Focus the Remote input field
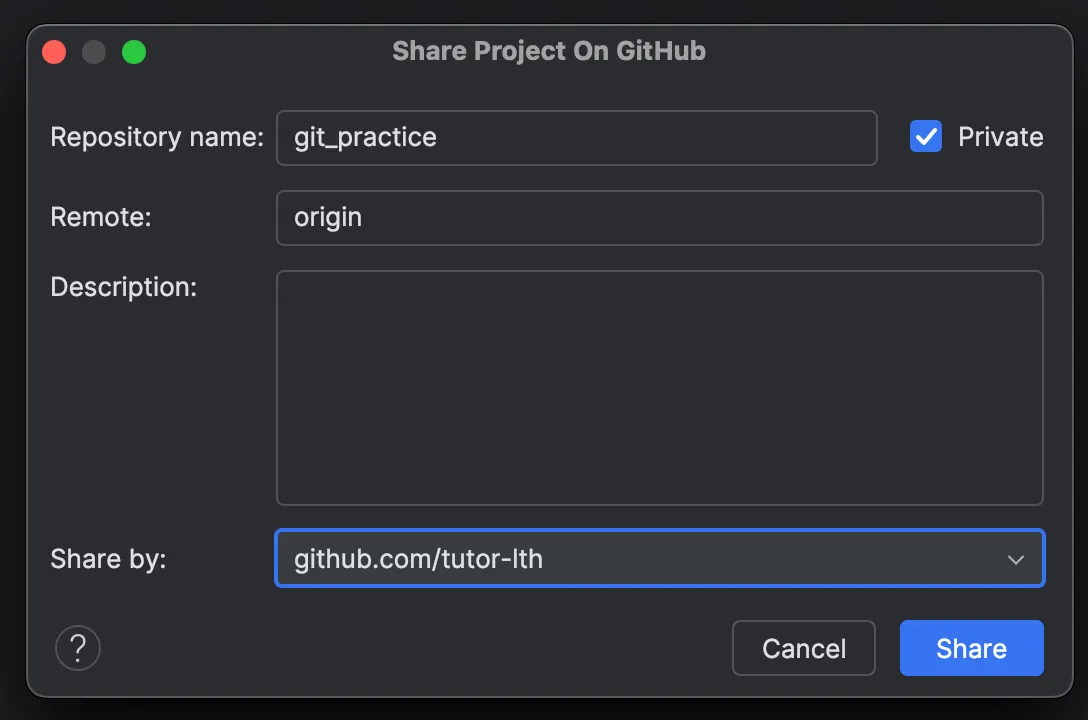Image resolution: width=1088 pixels, height=720 pixels. 700,217
